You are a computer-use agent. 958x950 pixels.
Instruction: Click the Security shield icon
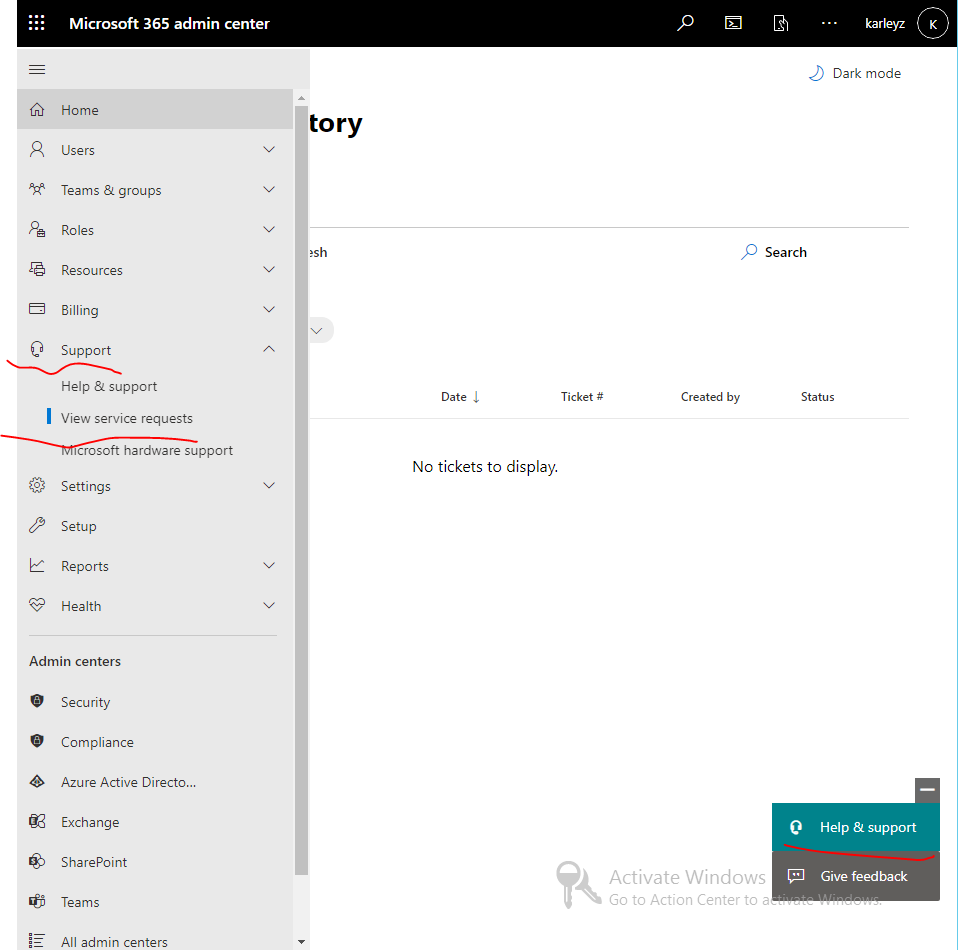pyautogui.click(x=37, y=701)
